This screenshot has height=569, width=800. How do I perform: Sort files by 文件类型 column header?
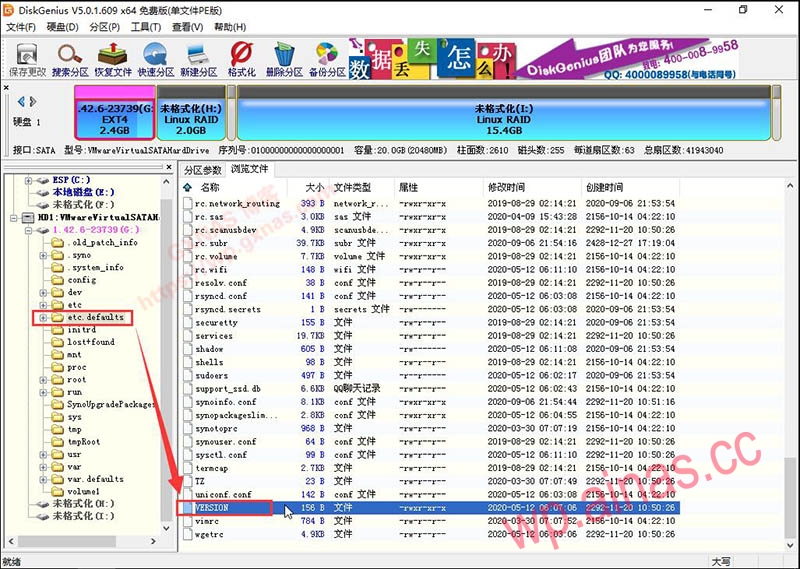(352, 187)
